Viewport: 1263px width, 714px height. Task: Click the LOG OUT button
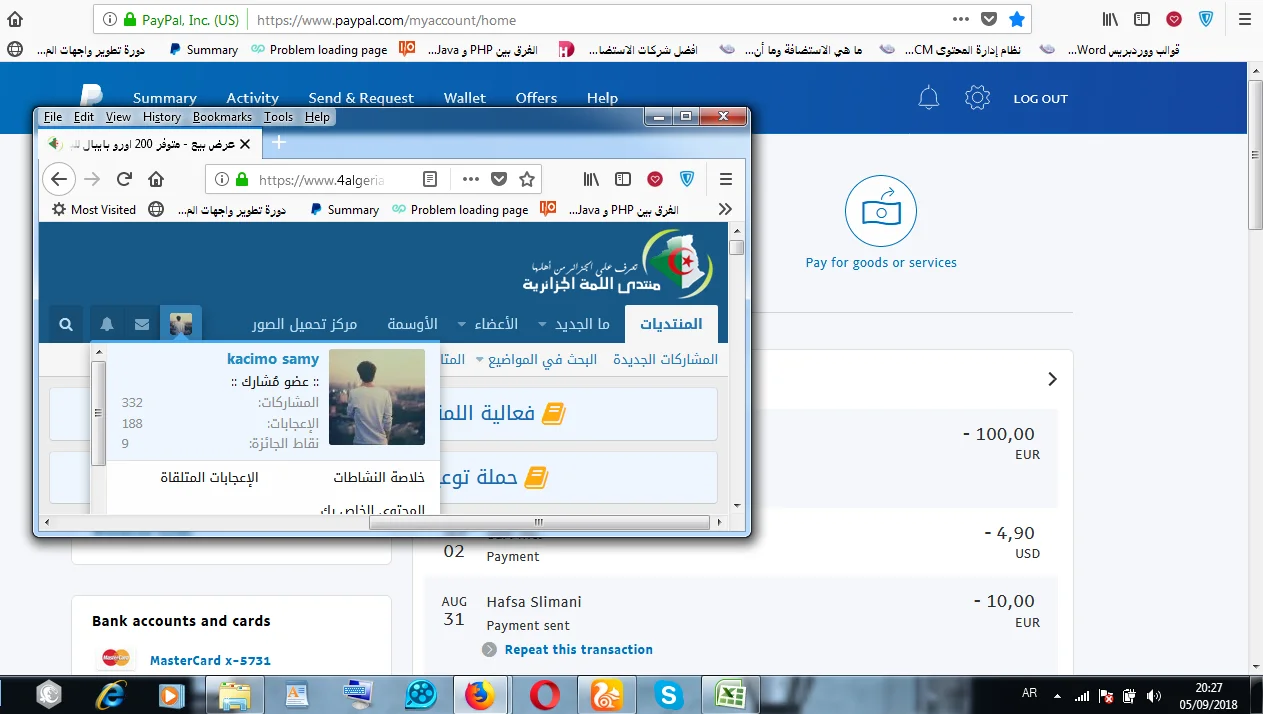click(1040, 99)
